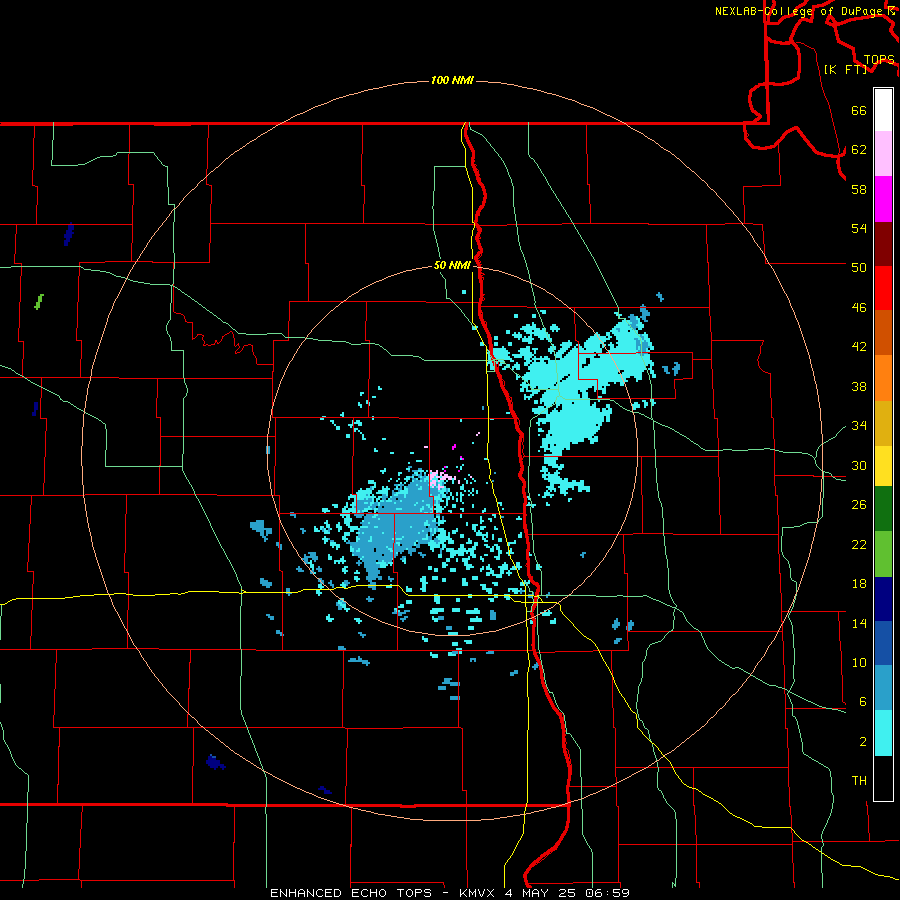Click the legend value 22
This screenshot has width=900, height=900.
click(x=859, y=544)
